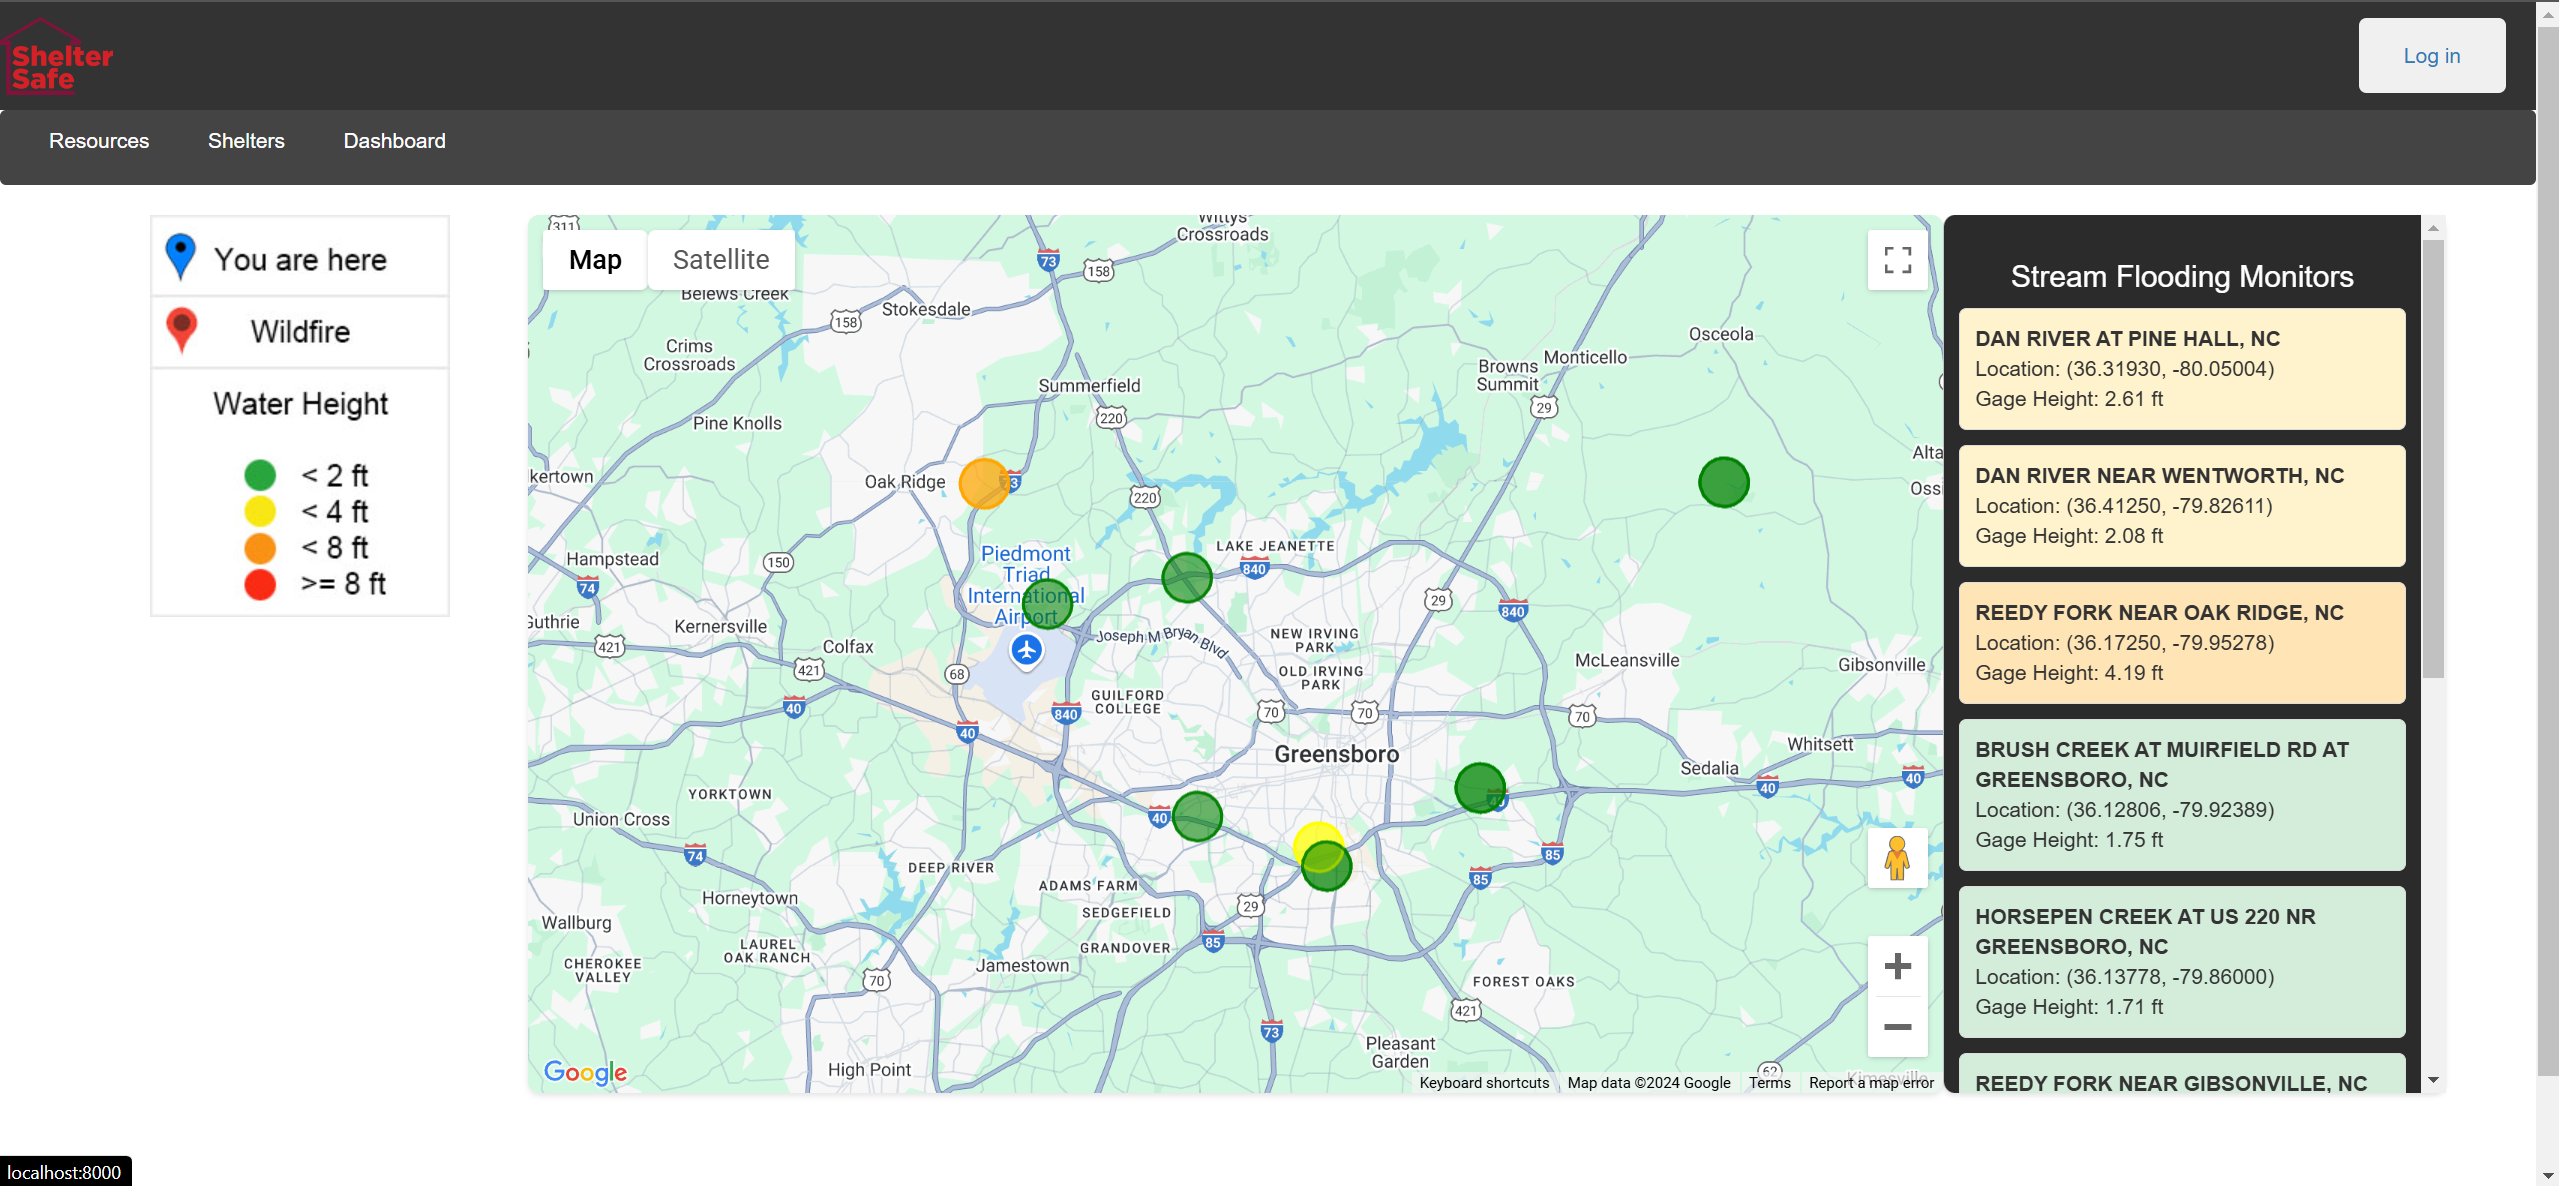Select the Street View pegman icon
The width and height of the screenshot is (2559, 1186).
click(x=1897, y=858)
